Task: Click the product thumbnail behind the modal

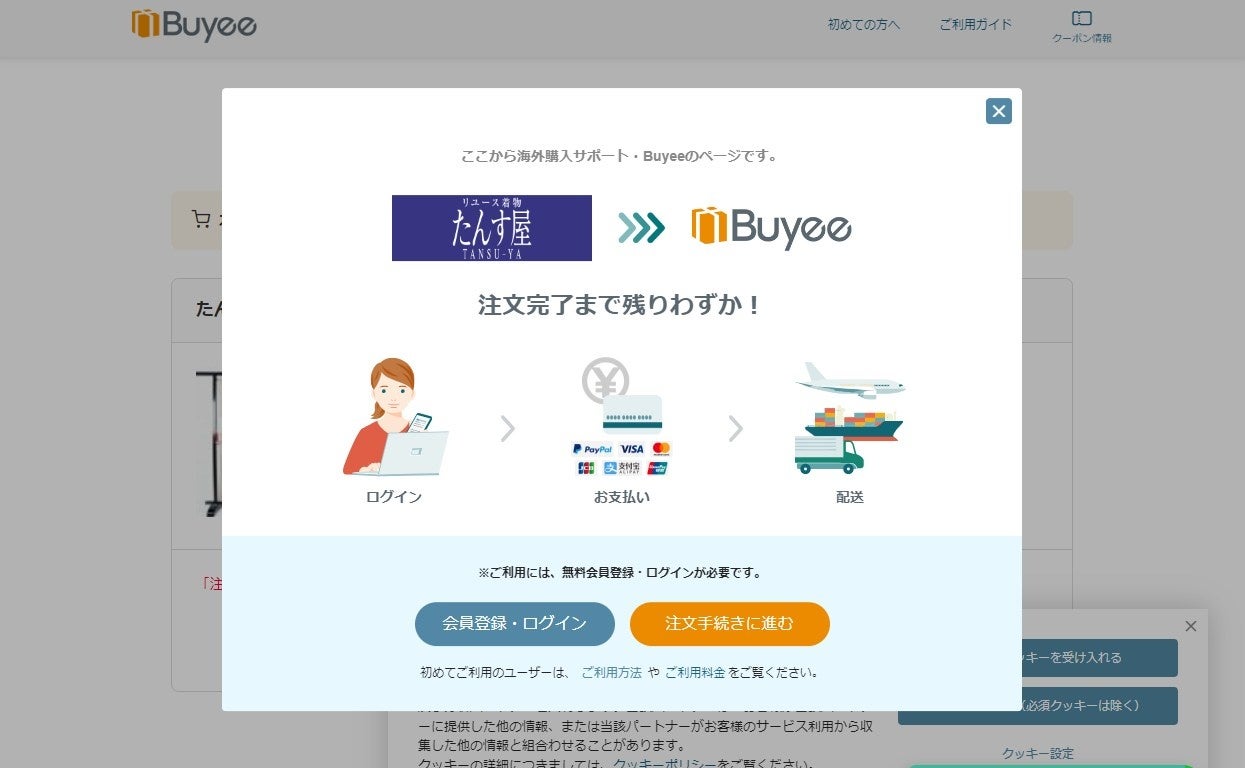Action: 209,443
